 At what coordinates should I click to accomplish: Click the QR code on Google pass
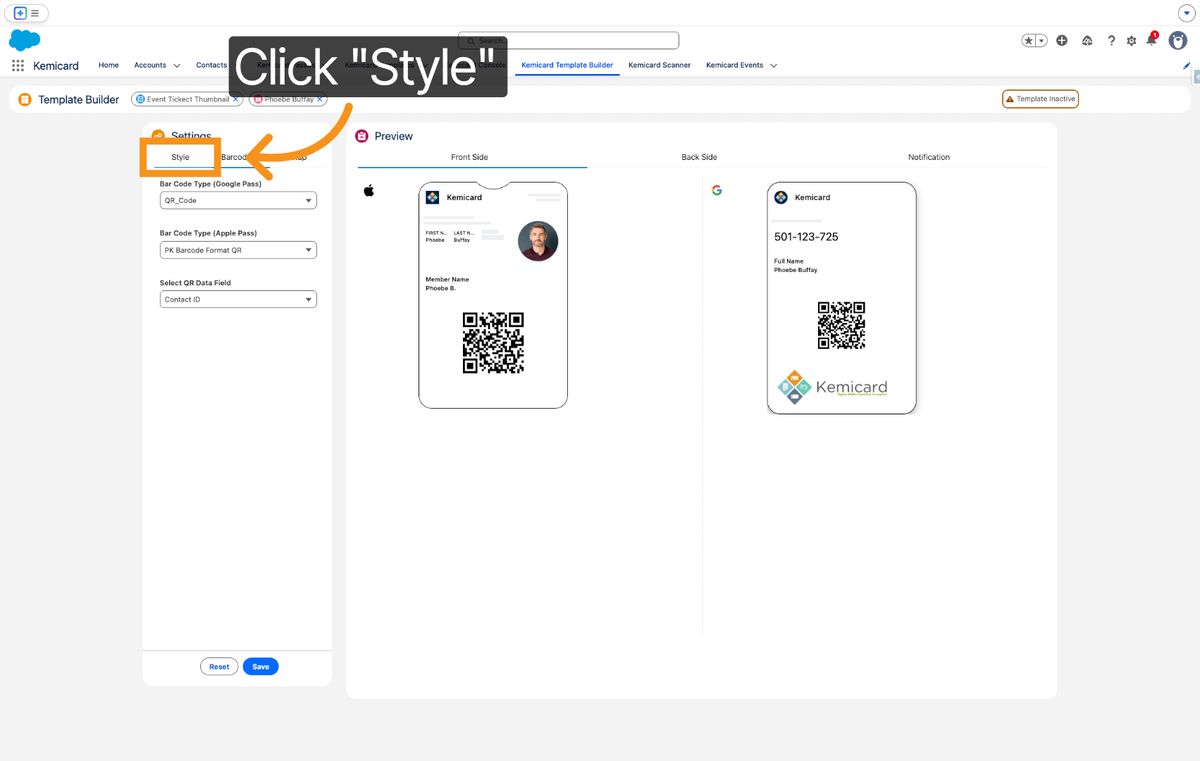click(841, 325)
